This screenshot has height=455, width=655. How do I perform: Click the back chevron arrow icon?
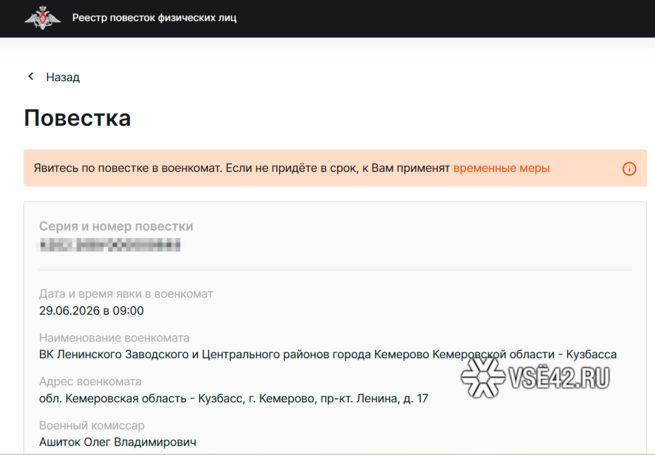(x=31, y=77)
